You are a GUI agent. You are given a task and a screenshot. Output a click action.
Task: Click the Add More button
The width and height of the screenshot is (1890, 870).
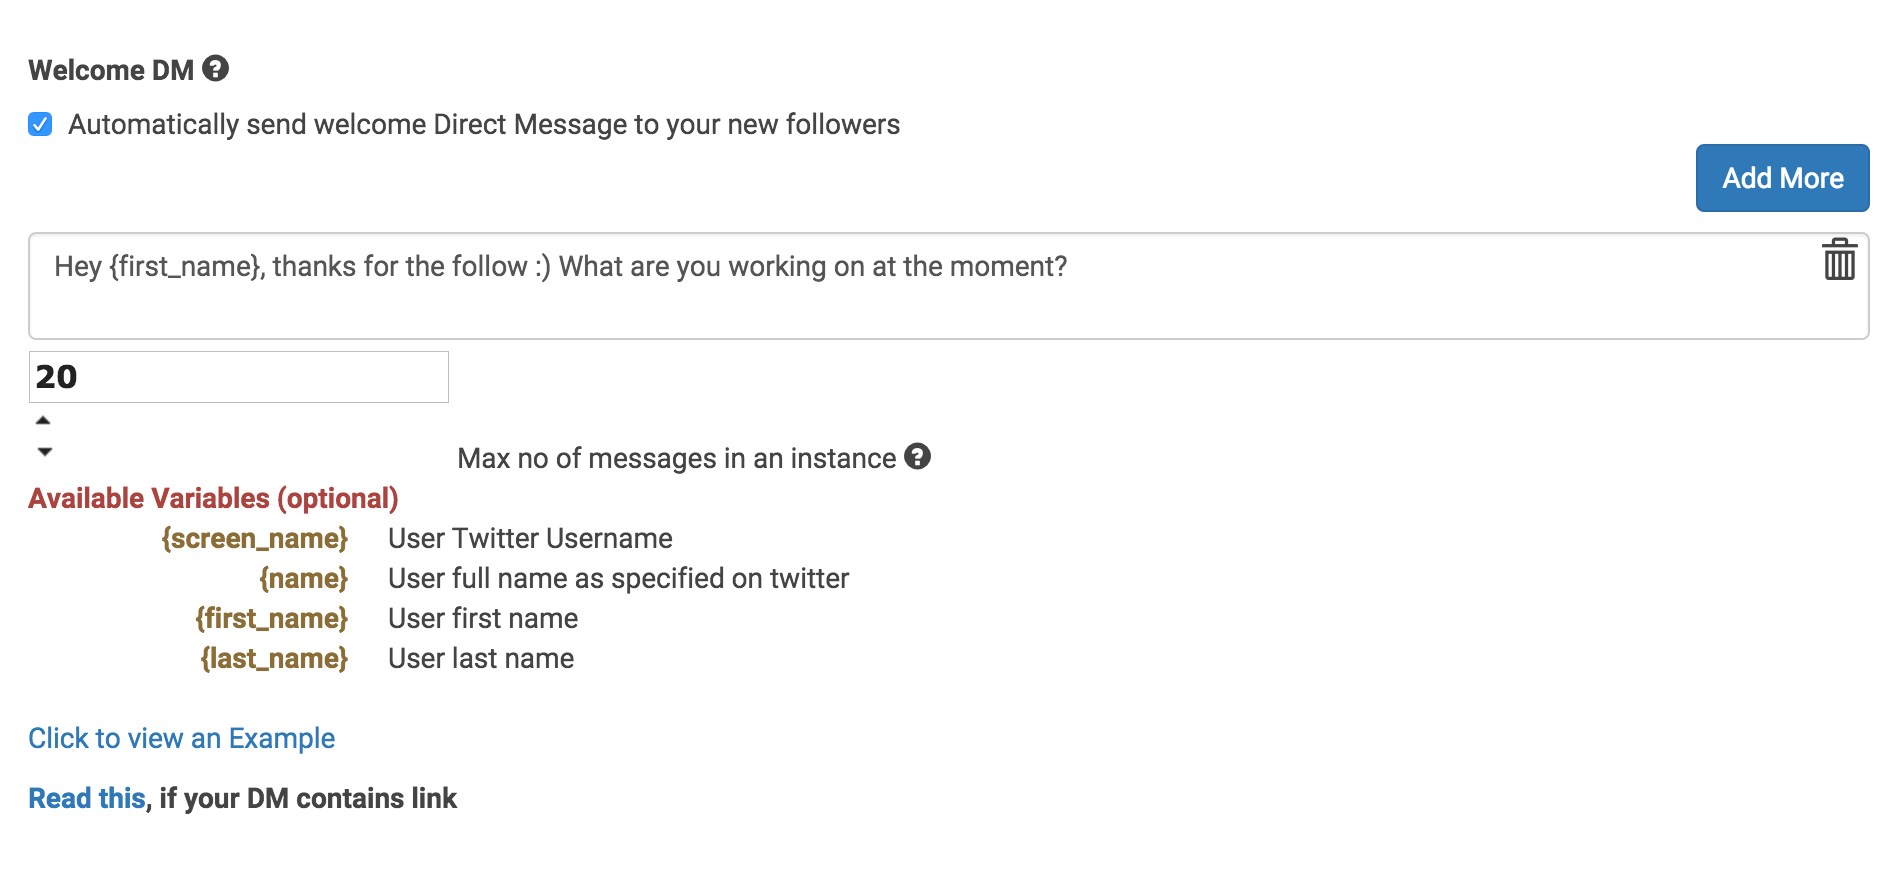point(1782,178)
